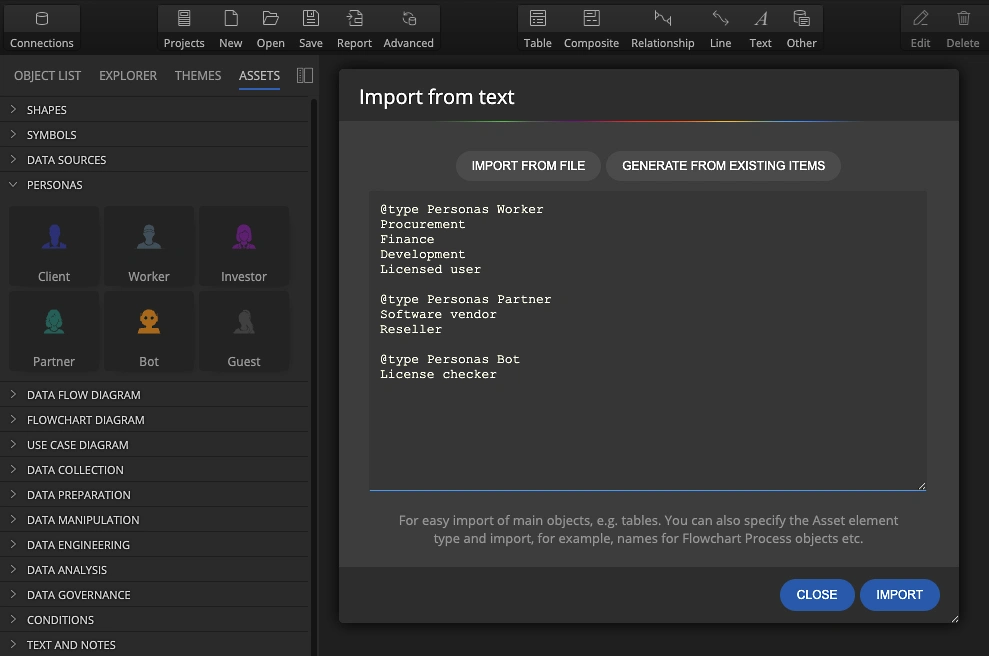
Task: Expand the Data Engineering section
Action: [x=155, y=545]
